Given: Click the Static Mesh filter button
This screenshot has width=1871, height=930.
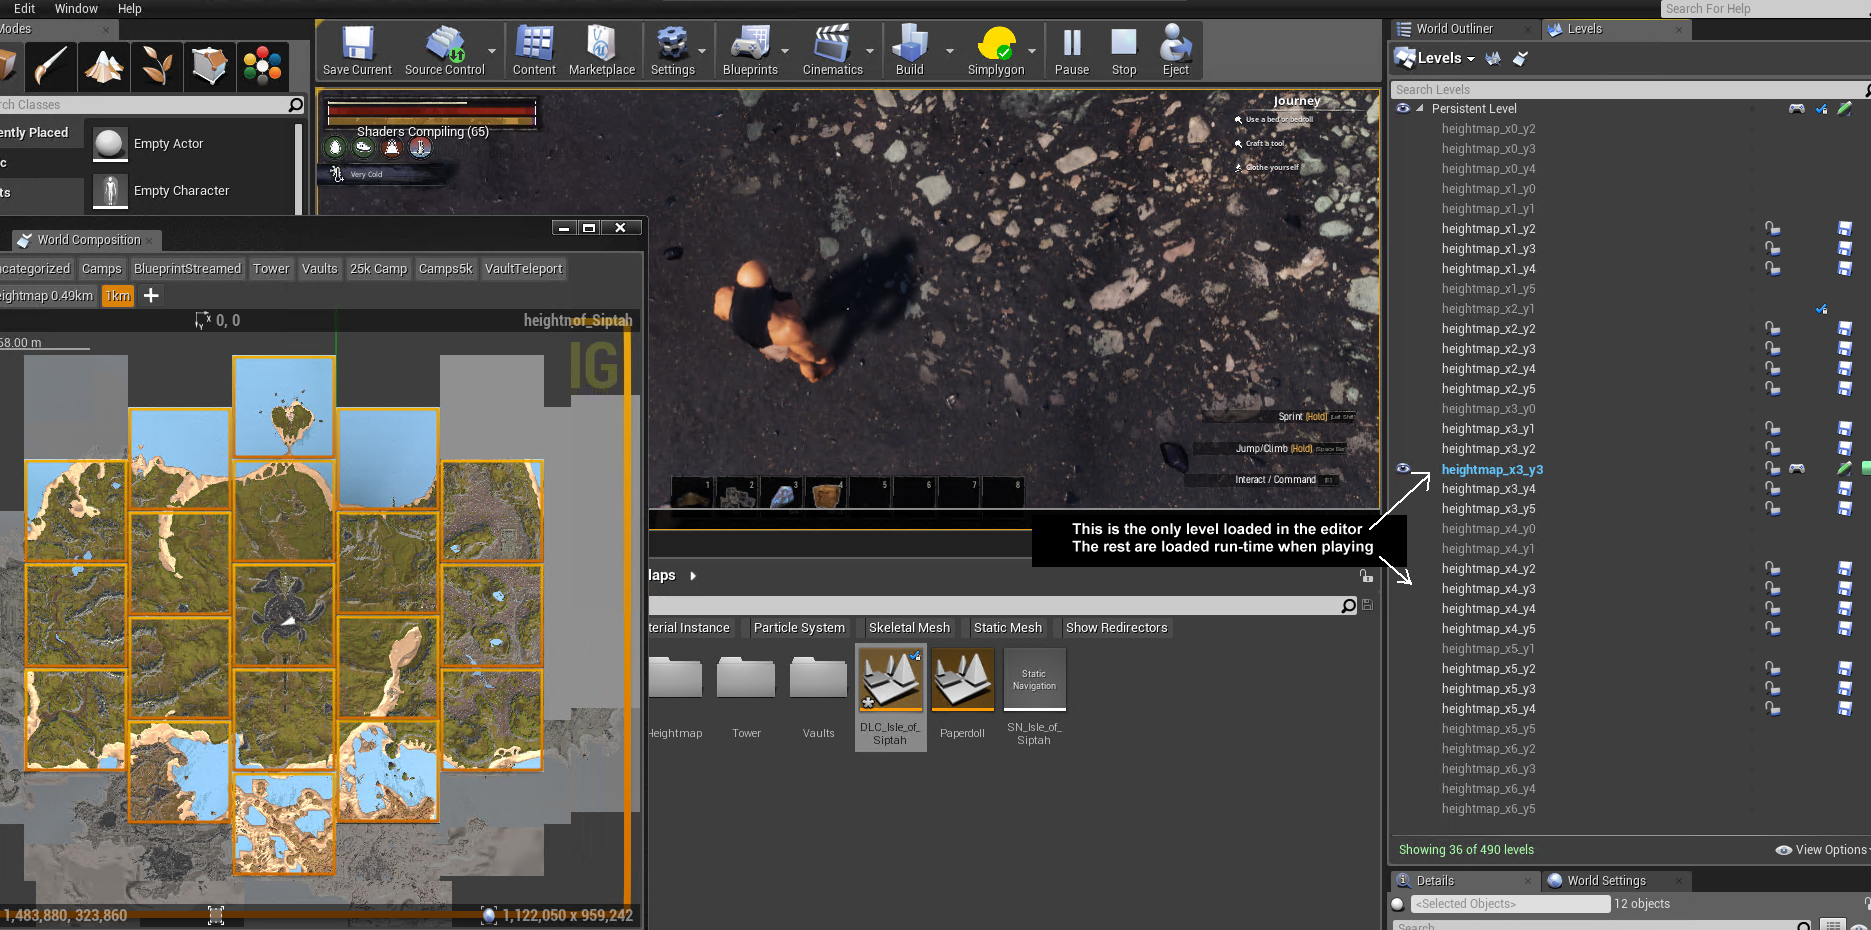Looking at the screenshot, I should (x=1007, y=627).
